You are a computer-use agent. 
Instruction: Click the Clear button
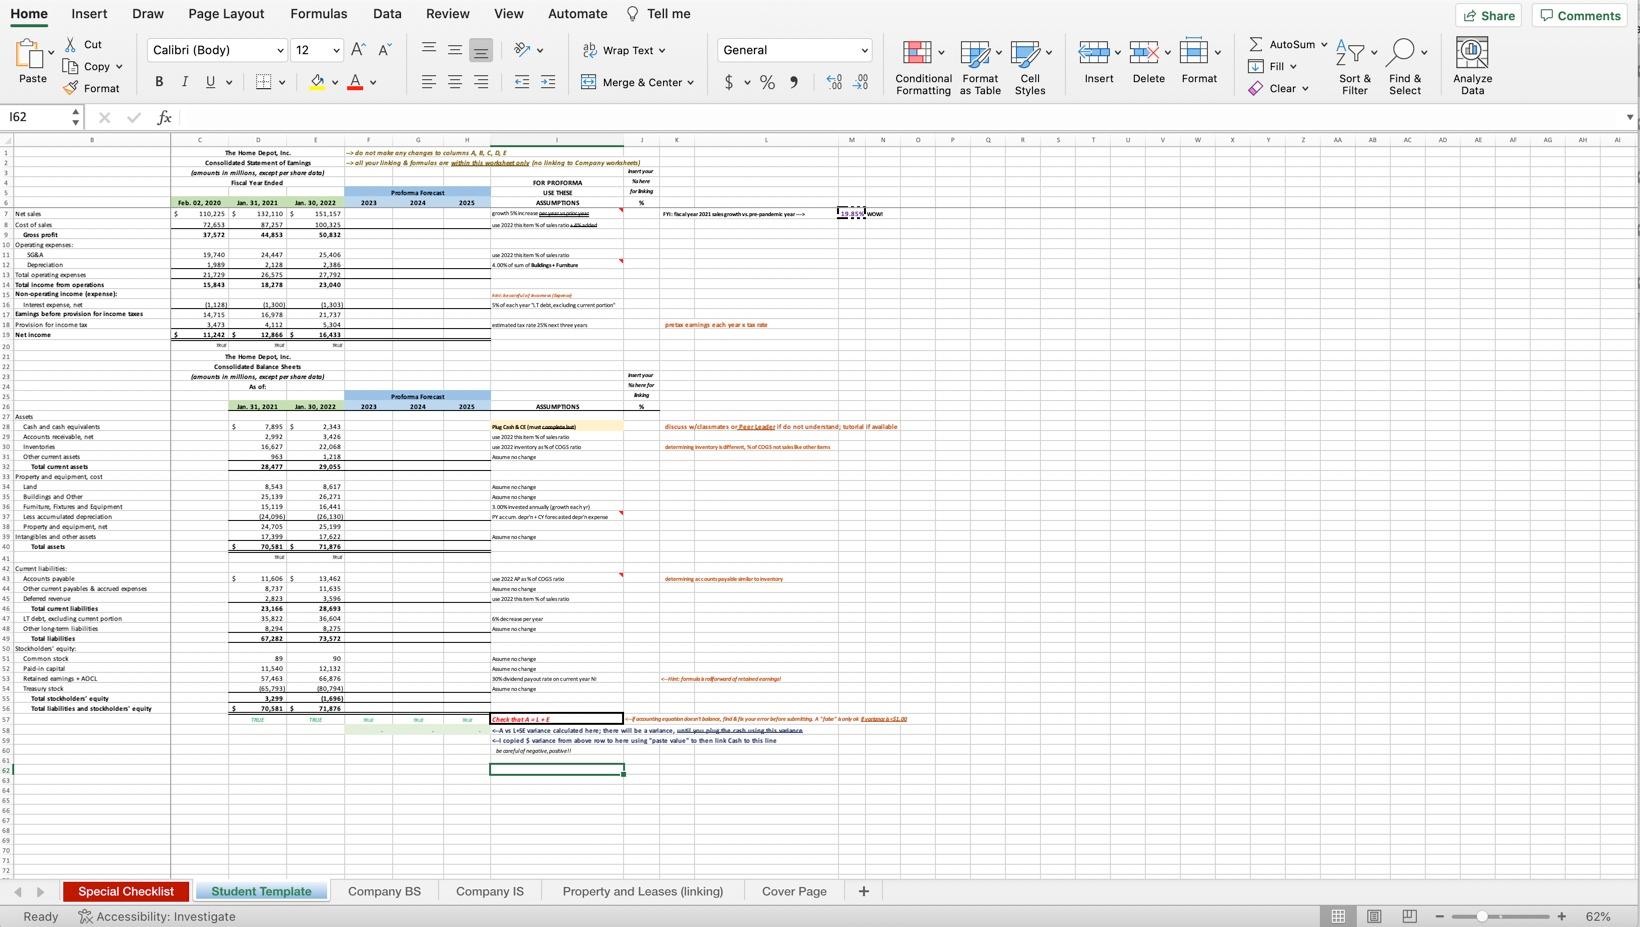1279,89
